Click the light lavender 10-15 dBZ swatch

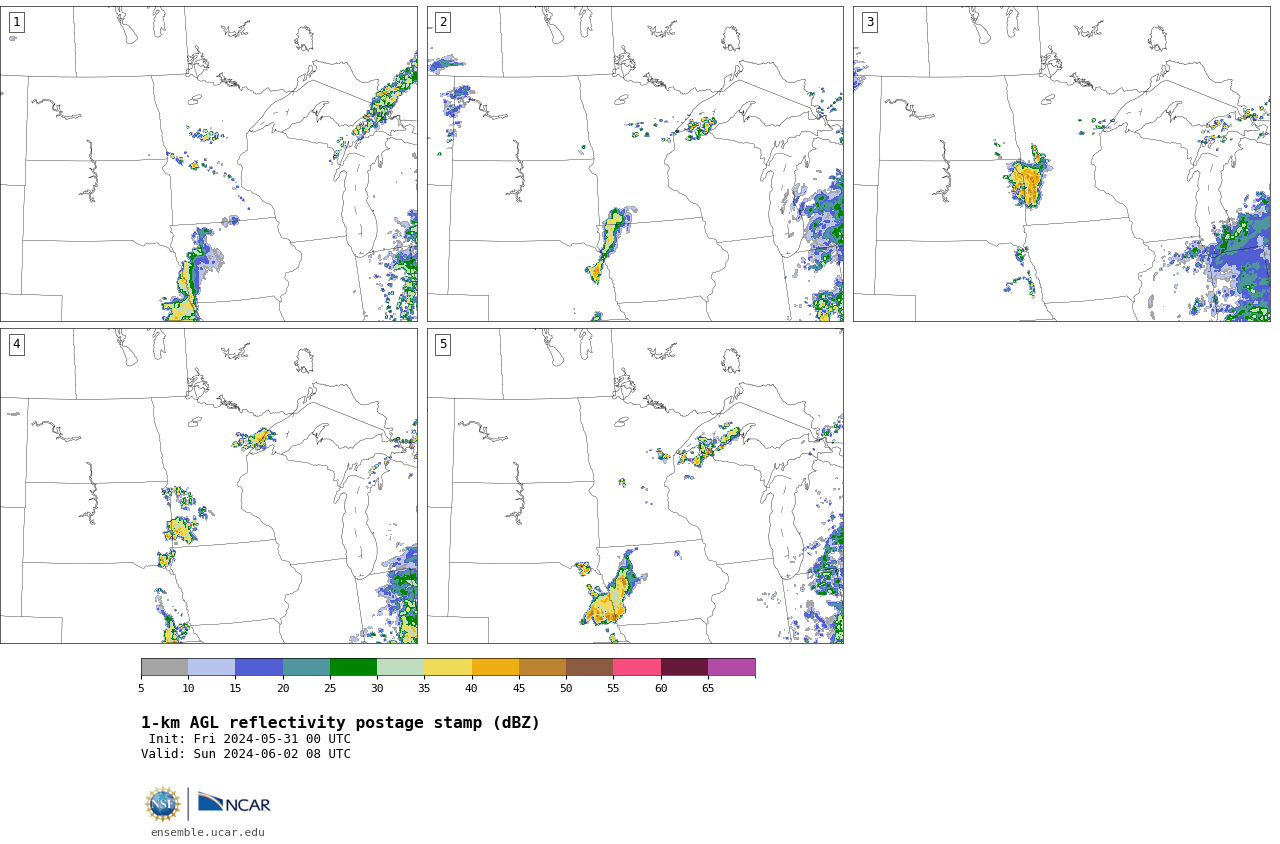point(211,667)
